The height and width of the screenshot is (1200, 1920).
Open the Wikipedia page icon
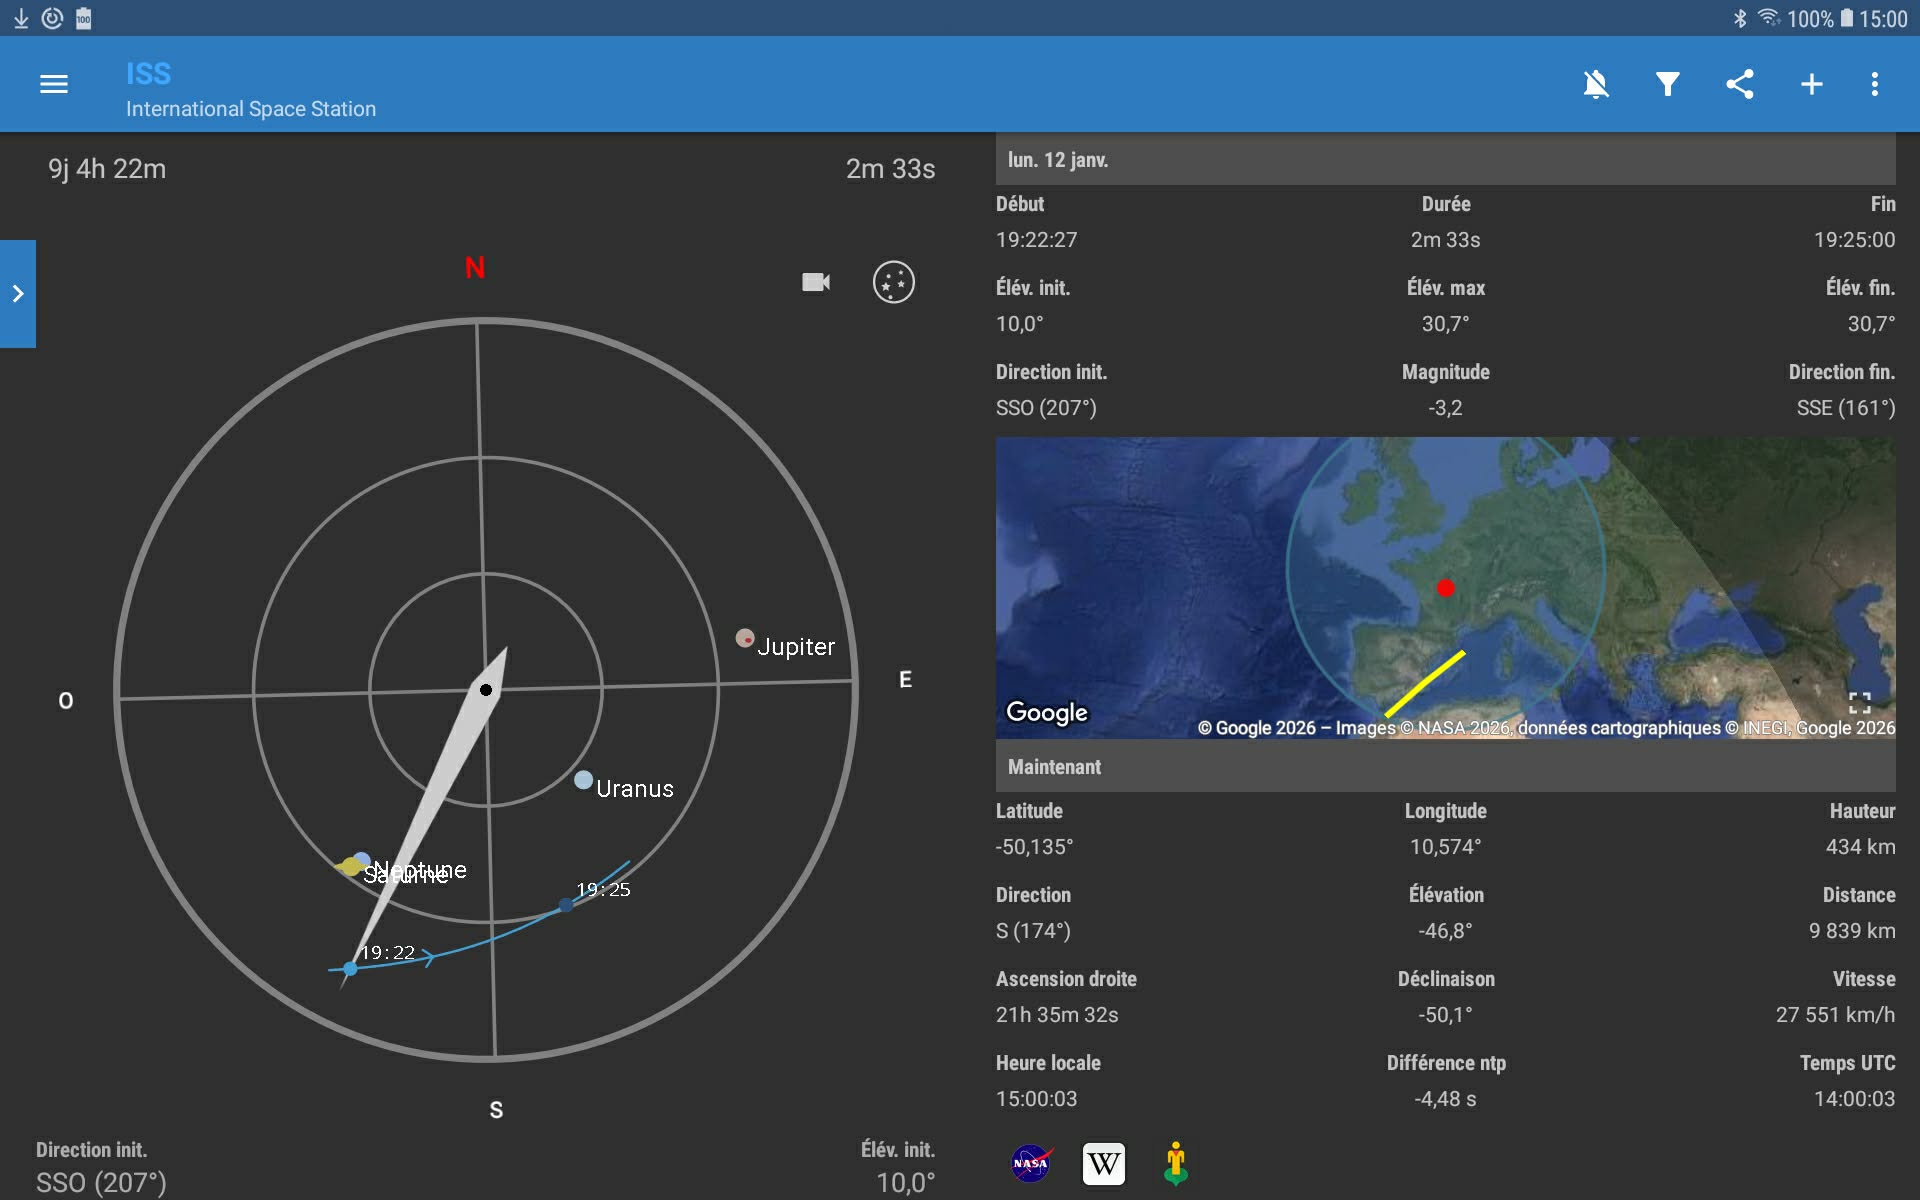click(x=1103, y=1163)
